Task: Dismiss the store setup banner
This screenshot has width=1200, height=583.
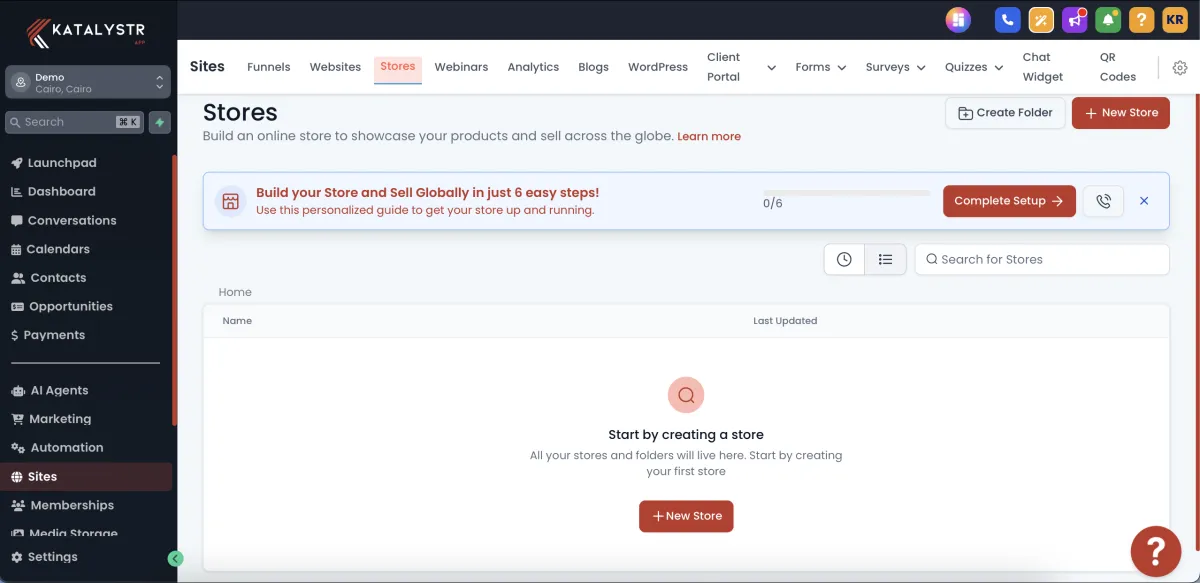Action: (1144, 201)
